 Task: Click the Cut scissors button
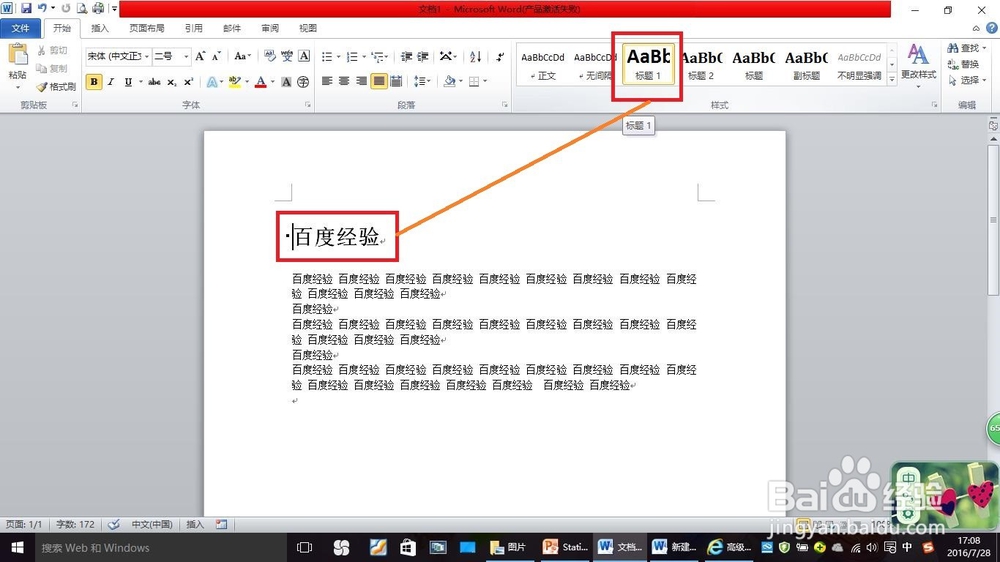click(x=52, y=50)
